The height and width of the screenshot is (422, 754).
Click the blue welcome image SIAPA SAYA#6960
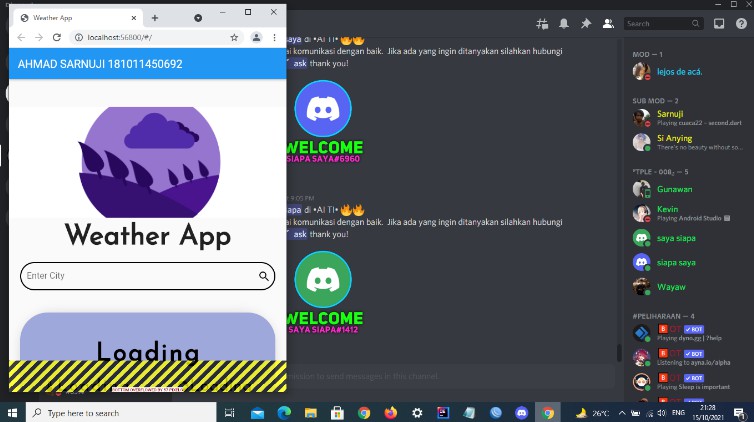point(325,122)
